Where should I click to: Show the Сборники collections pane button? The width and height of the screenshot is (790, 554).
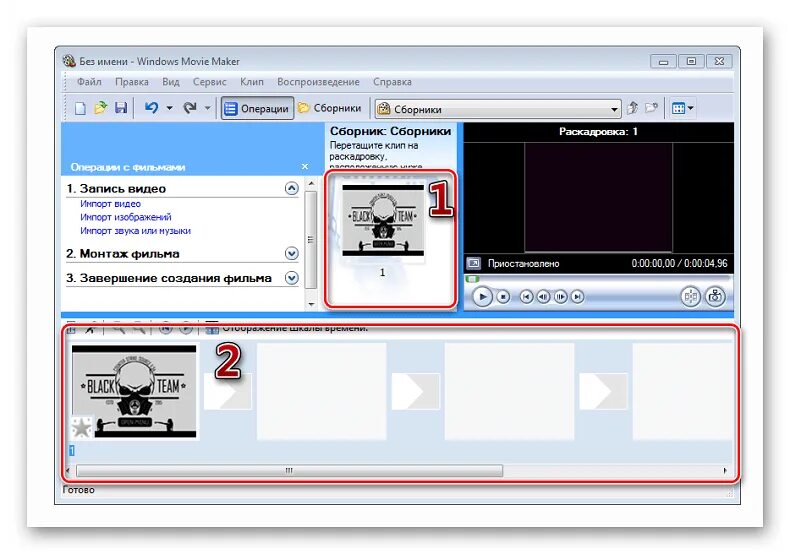click(x=330, y=108)
